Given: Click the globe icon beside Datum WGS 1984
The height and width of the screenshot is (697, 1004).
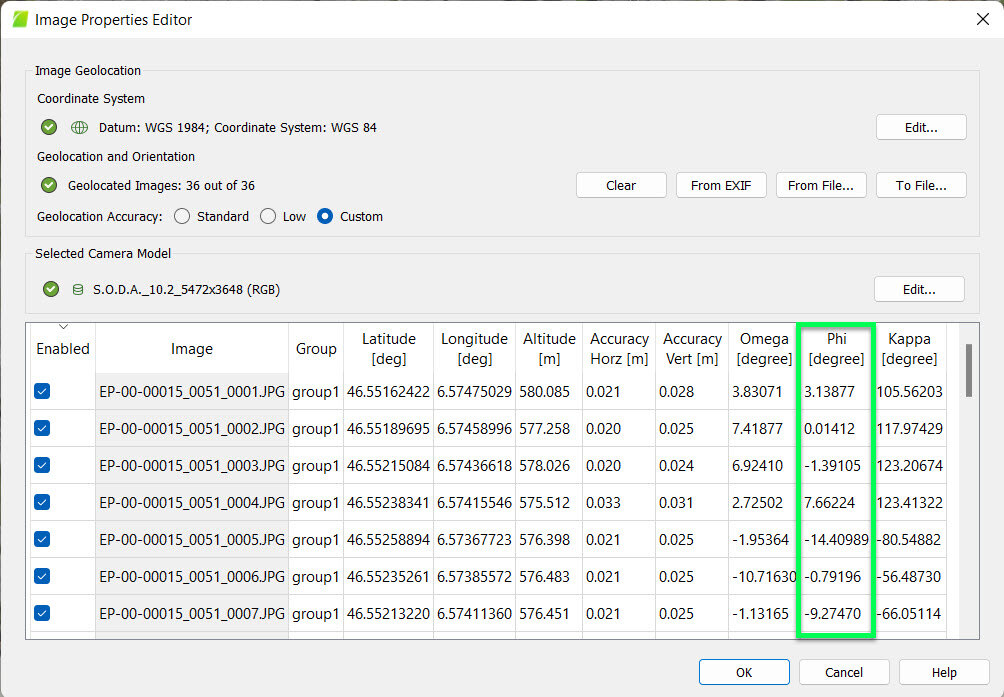Looking at the screenshot, I should pos(78,127).
